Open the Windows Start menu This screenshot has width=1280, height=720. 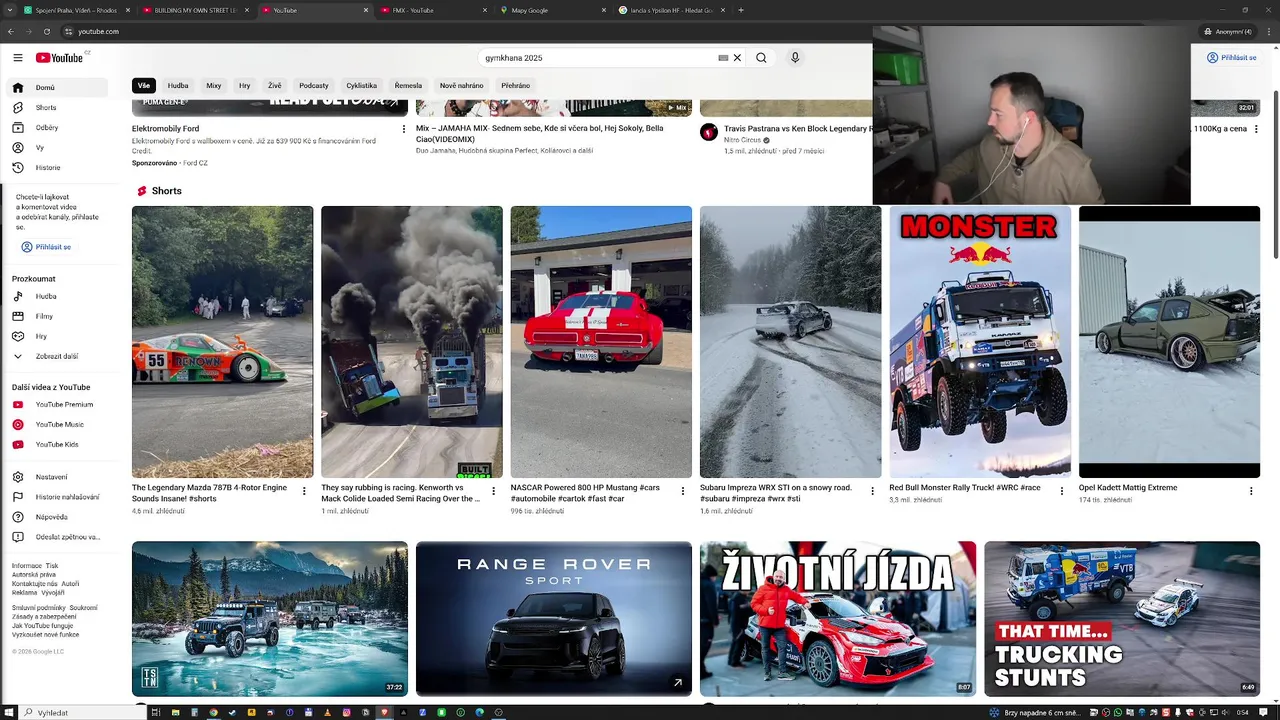tap(9, 712)
